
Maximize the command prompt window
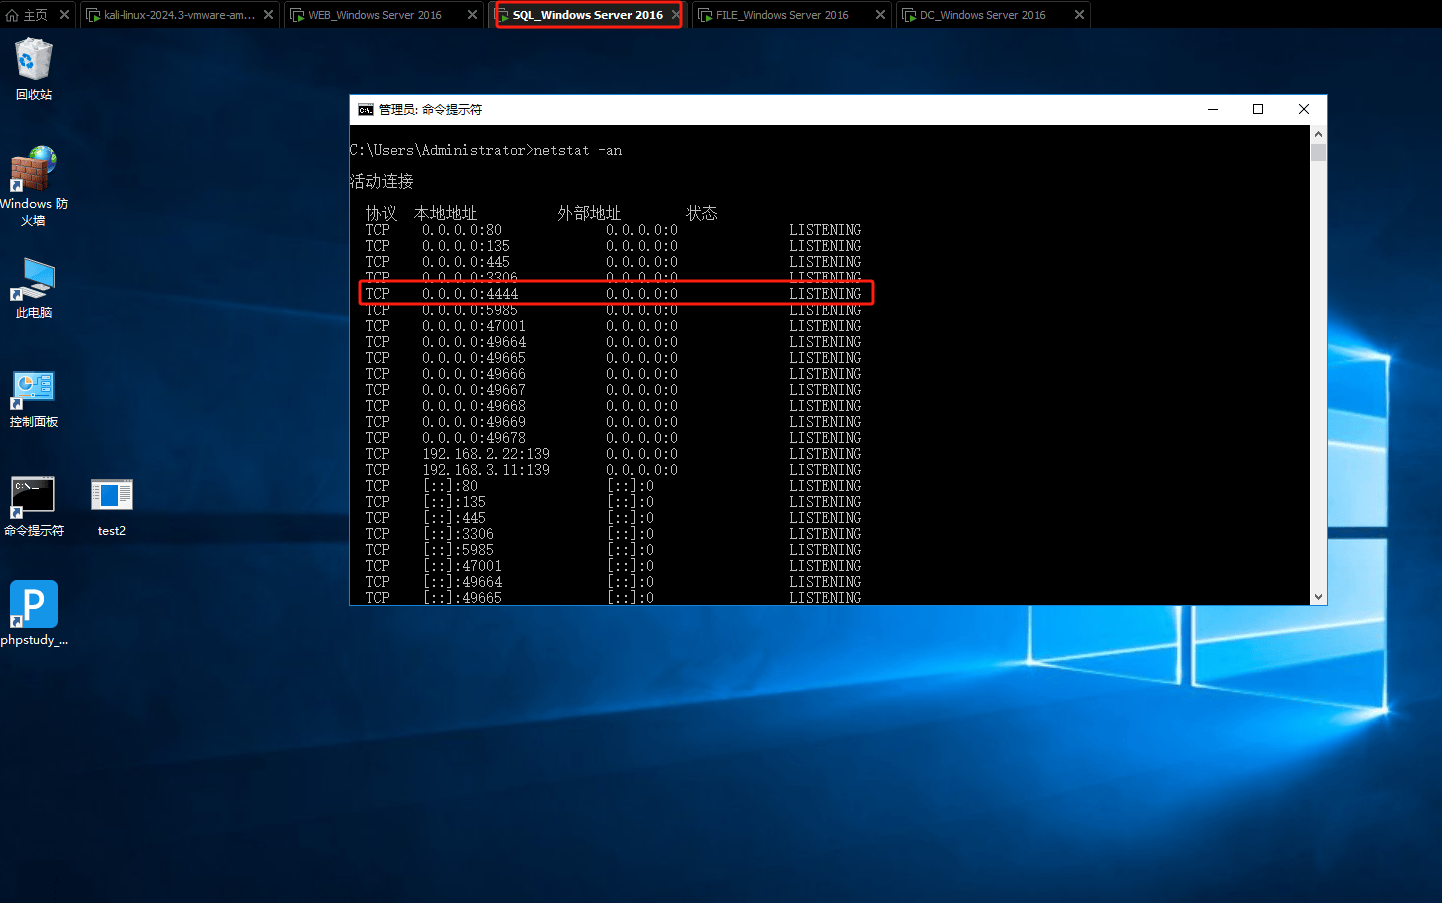[1258, 110]
